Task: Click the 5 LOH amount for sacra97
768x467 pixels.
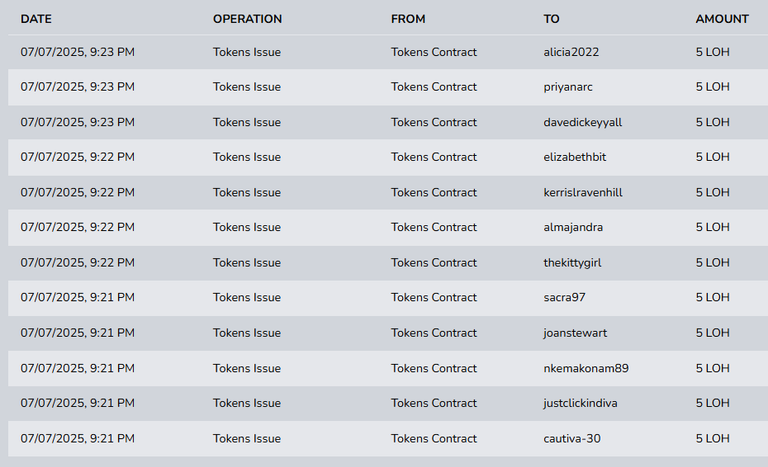Action: [712, 297]
